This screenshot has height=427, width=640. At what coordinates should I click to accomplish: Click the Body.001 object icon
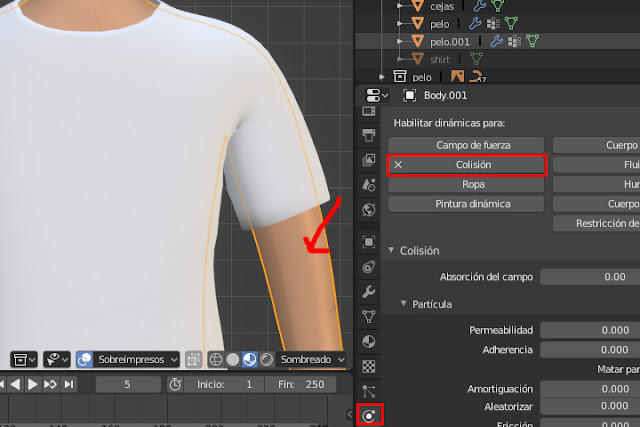click(x=409, y=96)
